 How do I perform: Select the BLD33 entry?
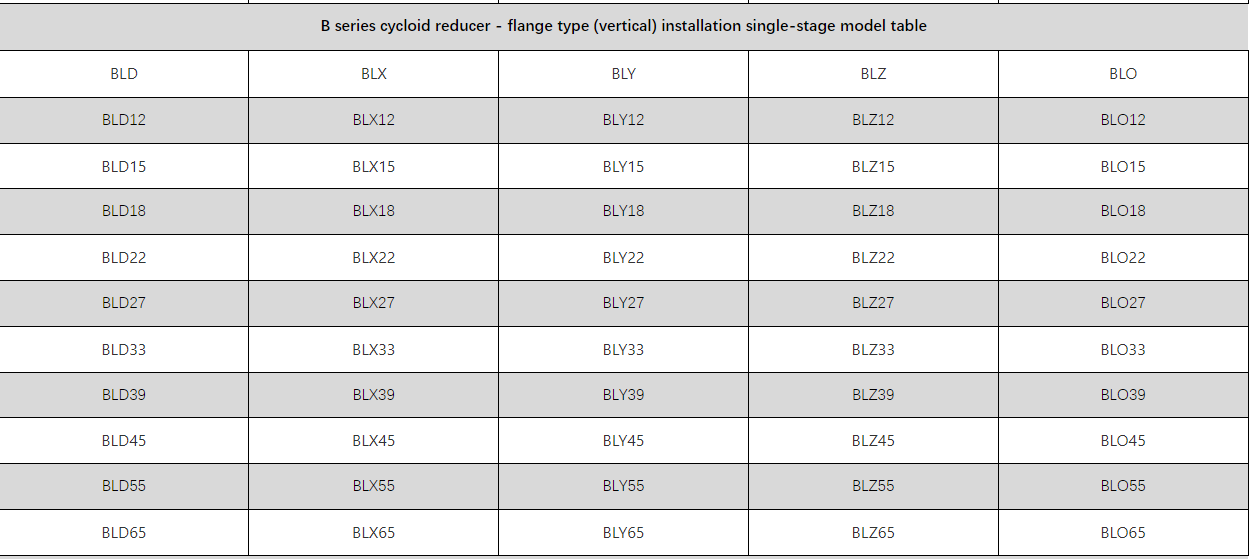[x=124, y=350]
